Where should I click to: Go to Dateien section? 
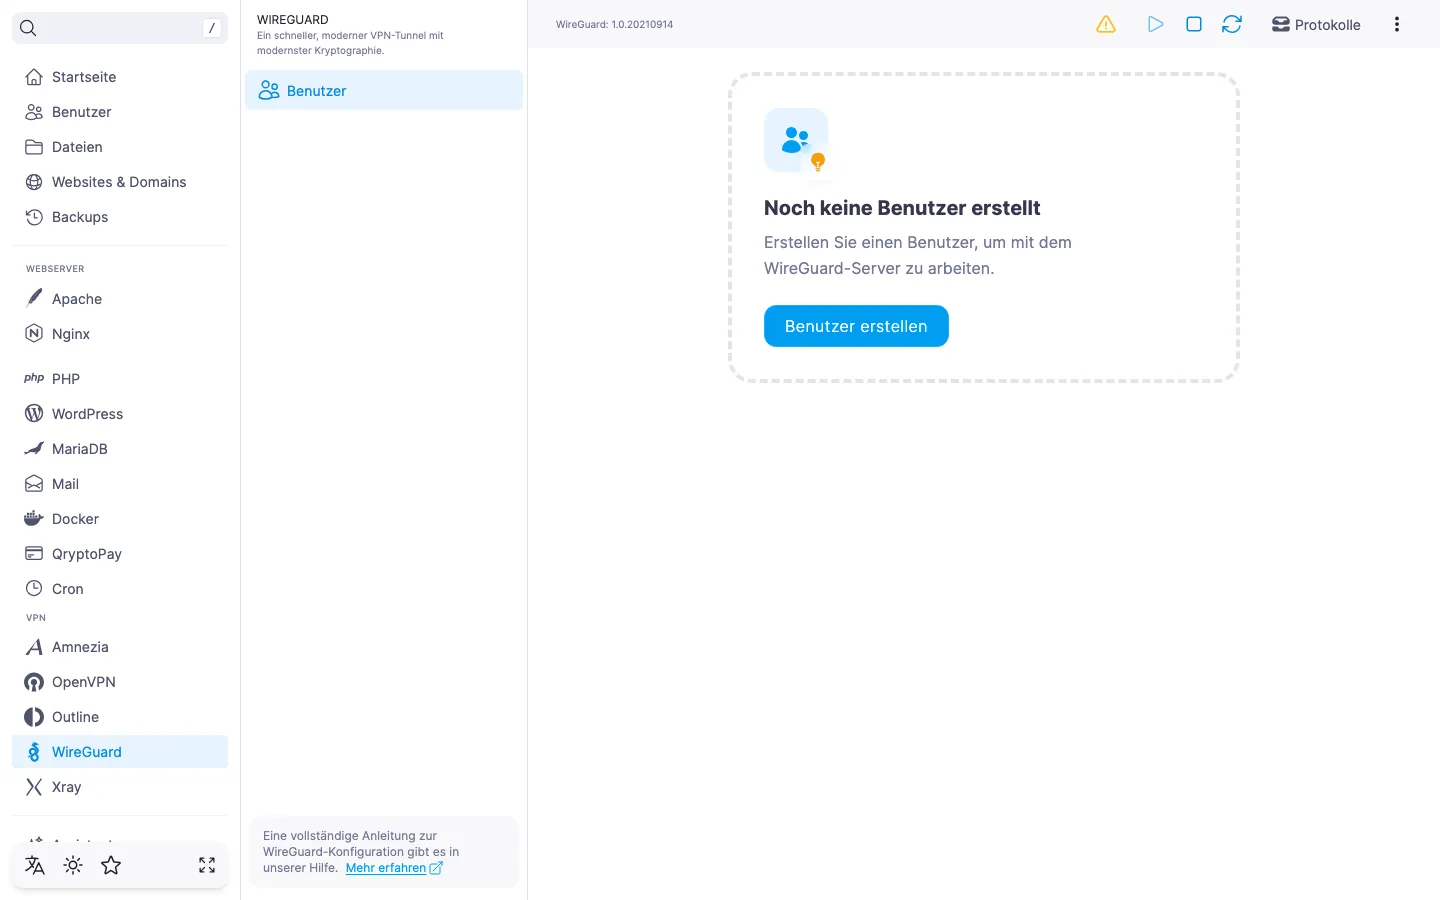[120, 147]
